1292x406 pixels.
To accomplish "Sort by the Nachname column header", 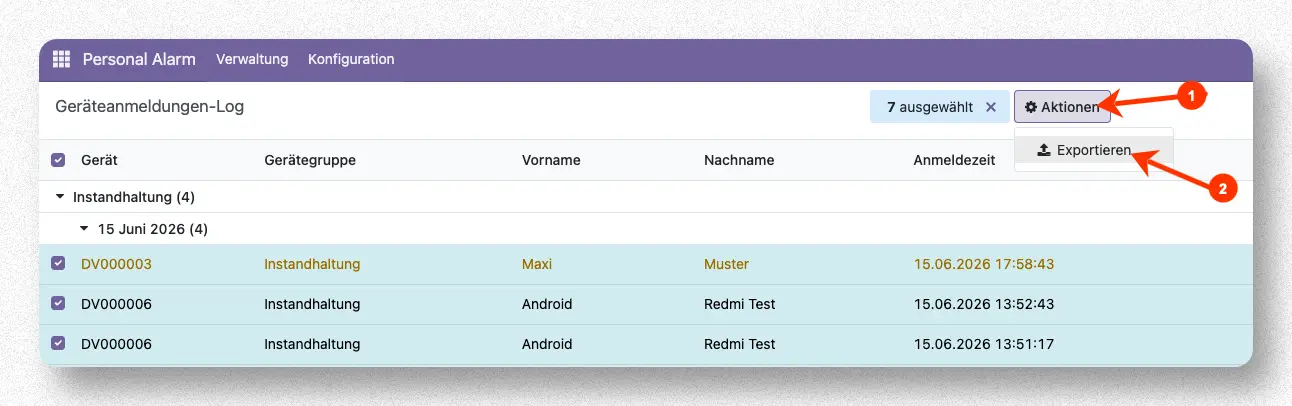I will (739, 160).
